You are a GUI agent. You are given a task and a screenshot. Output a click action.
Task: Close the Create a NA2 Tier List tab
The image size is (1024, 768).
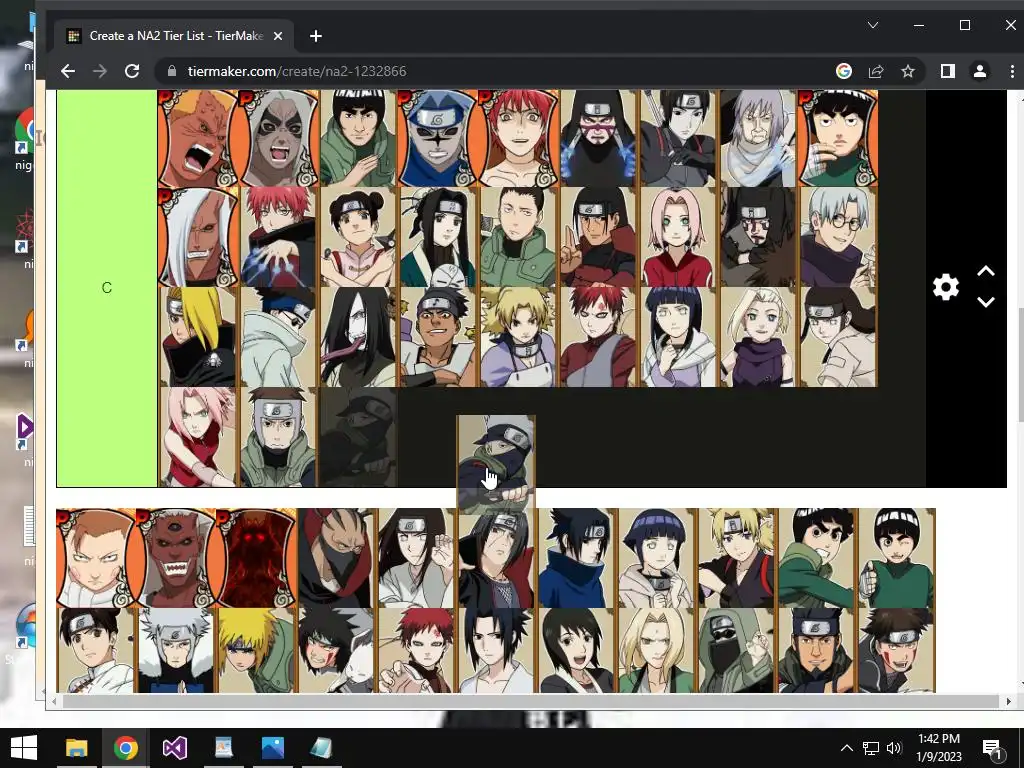[x=278, y=36]
